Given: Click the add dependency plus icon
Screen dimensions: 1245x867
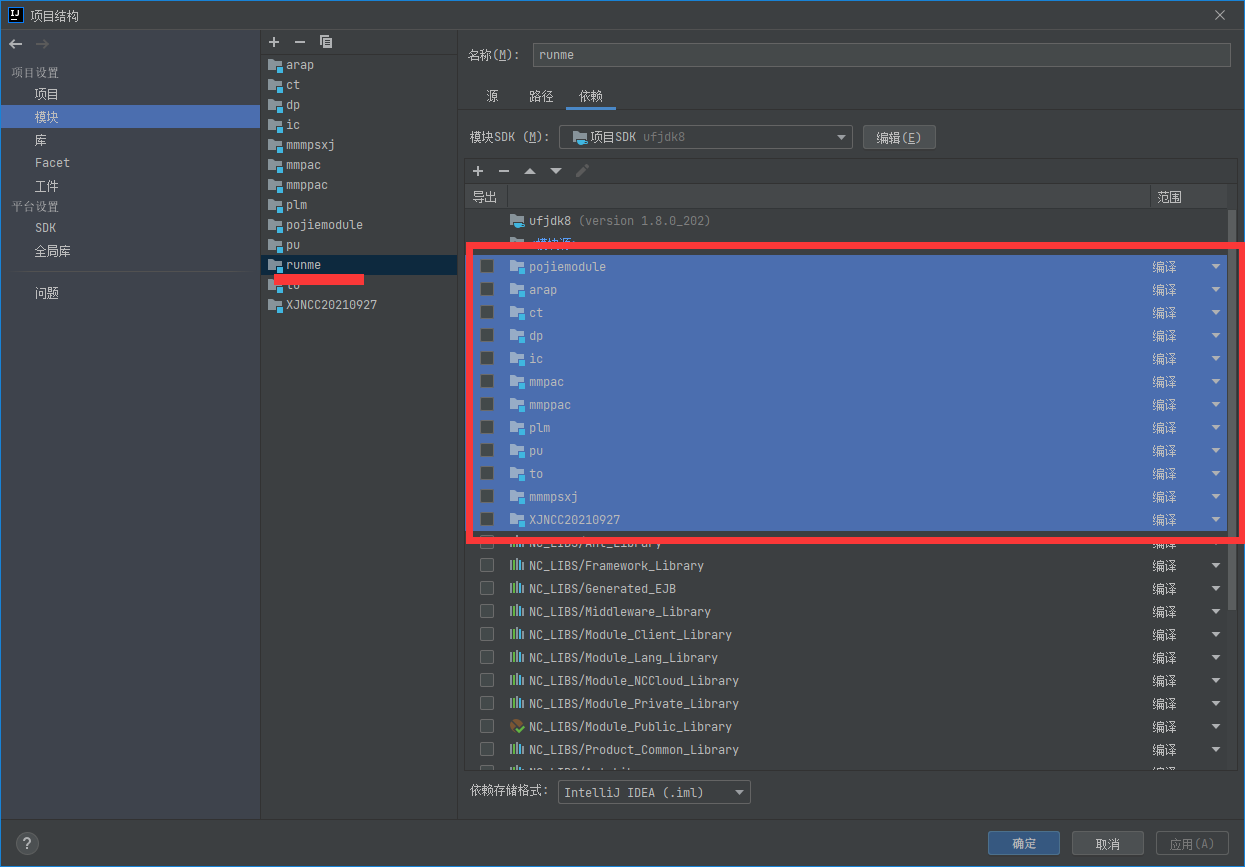Looking at the screenshot, I should pos(478,171).
